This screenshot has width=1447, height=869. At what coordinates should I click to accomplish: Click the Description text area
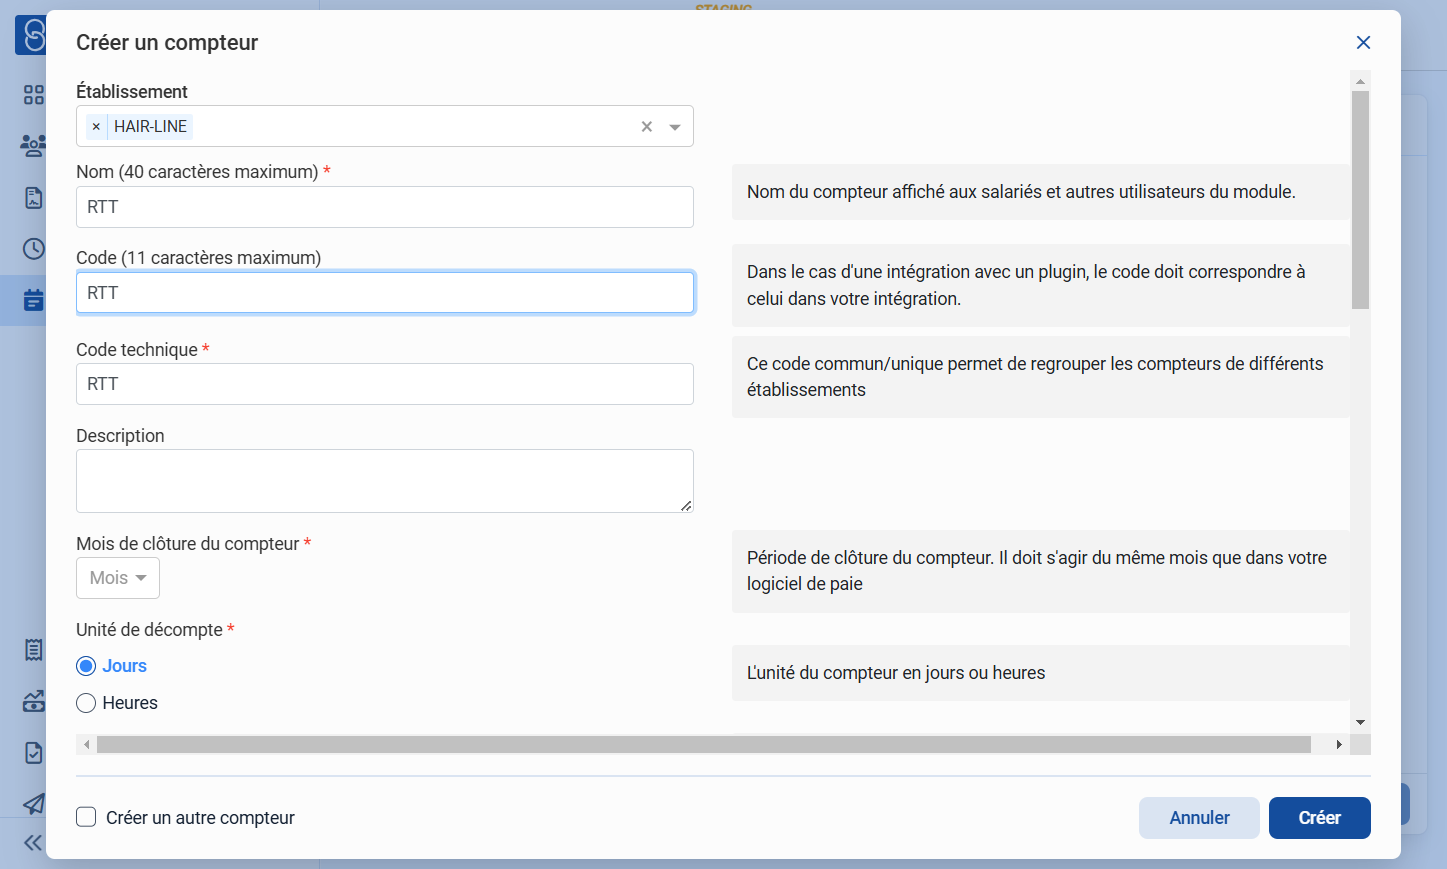click(x=385, y=481)
